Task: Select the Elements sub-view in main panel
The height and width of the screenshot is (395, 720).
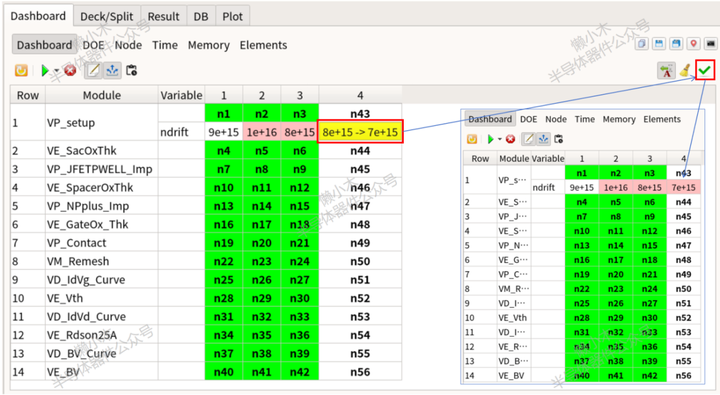Action: (263, 45)
